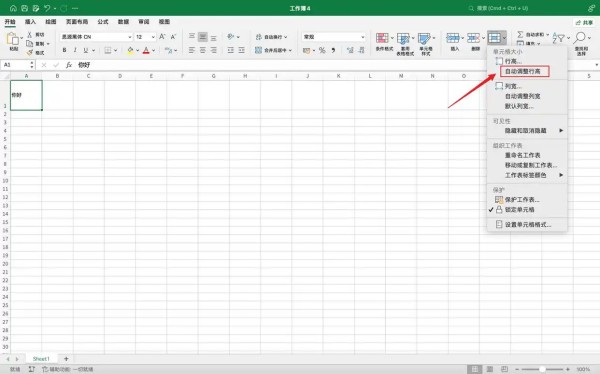
Task: Click the zoom in plus button
Action: (568, 369)
